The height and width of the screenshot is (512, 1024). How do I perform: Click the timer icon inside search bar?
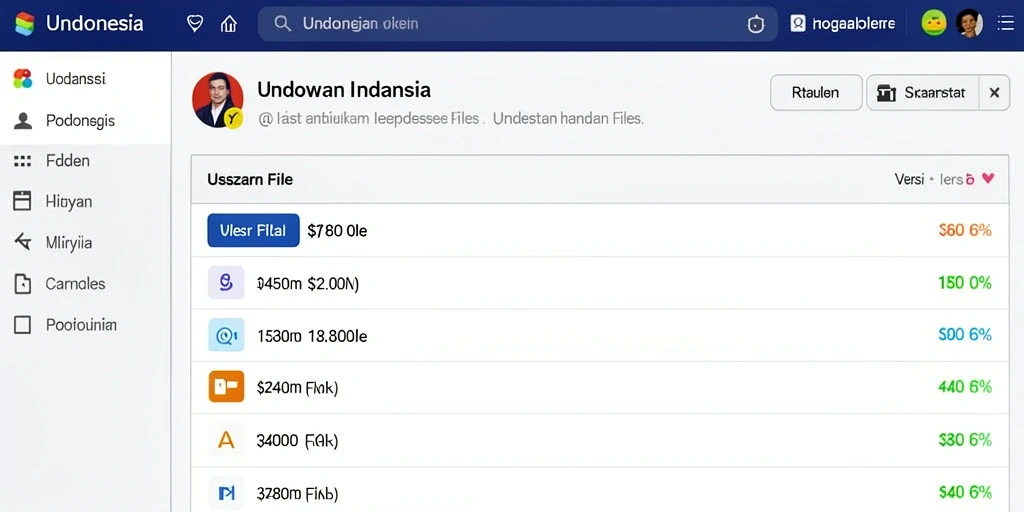coord(756,25)
